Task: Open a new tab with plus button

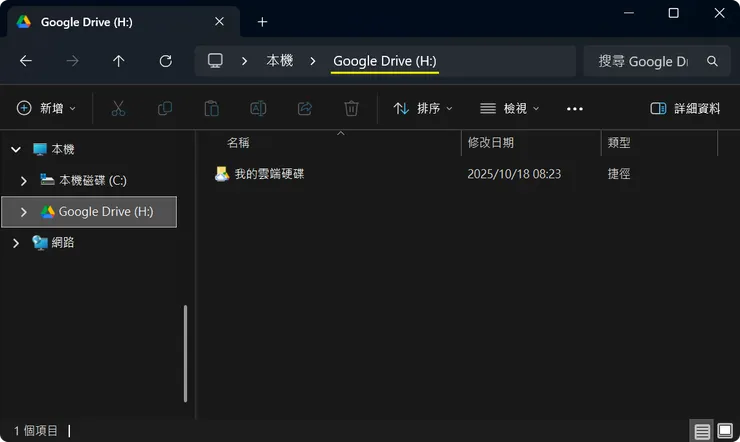Action: click(x=262, y=22)
